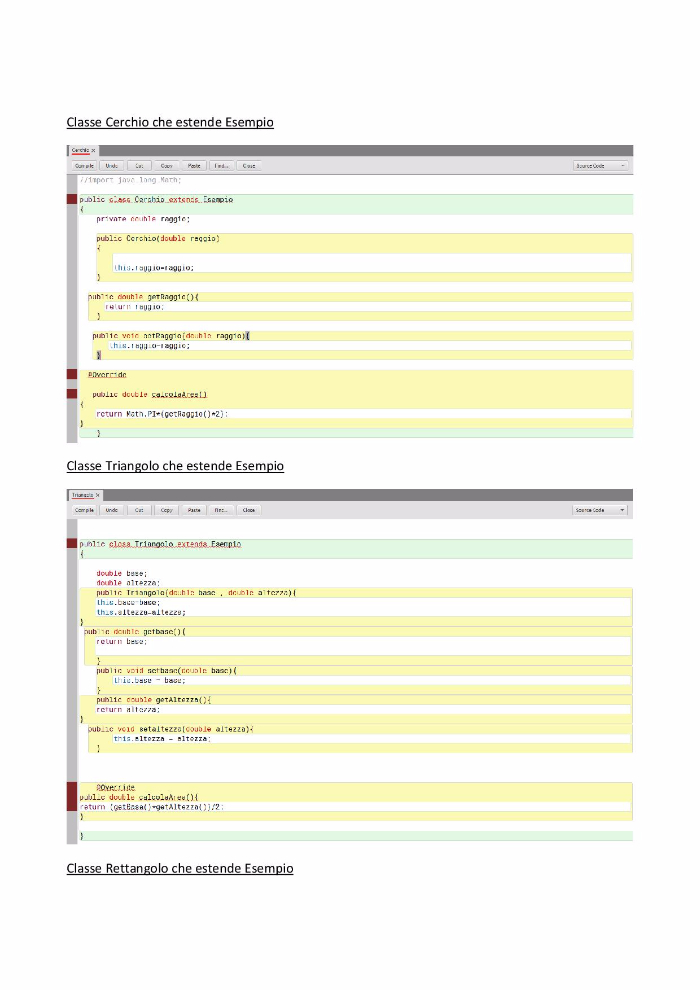Click Copy in the Cerchio editor
Image resolution: width=700 pixels, height=990 pixels.
pyautogui.click(x=167, y=166)
